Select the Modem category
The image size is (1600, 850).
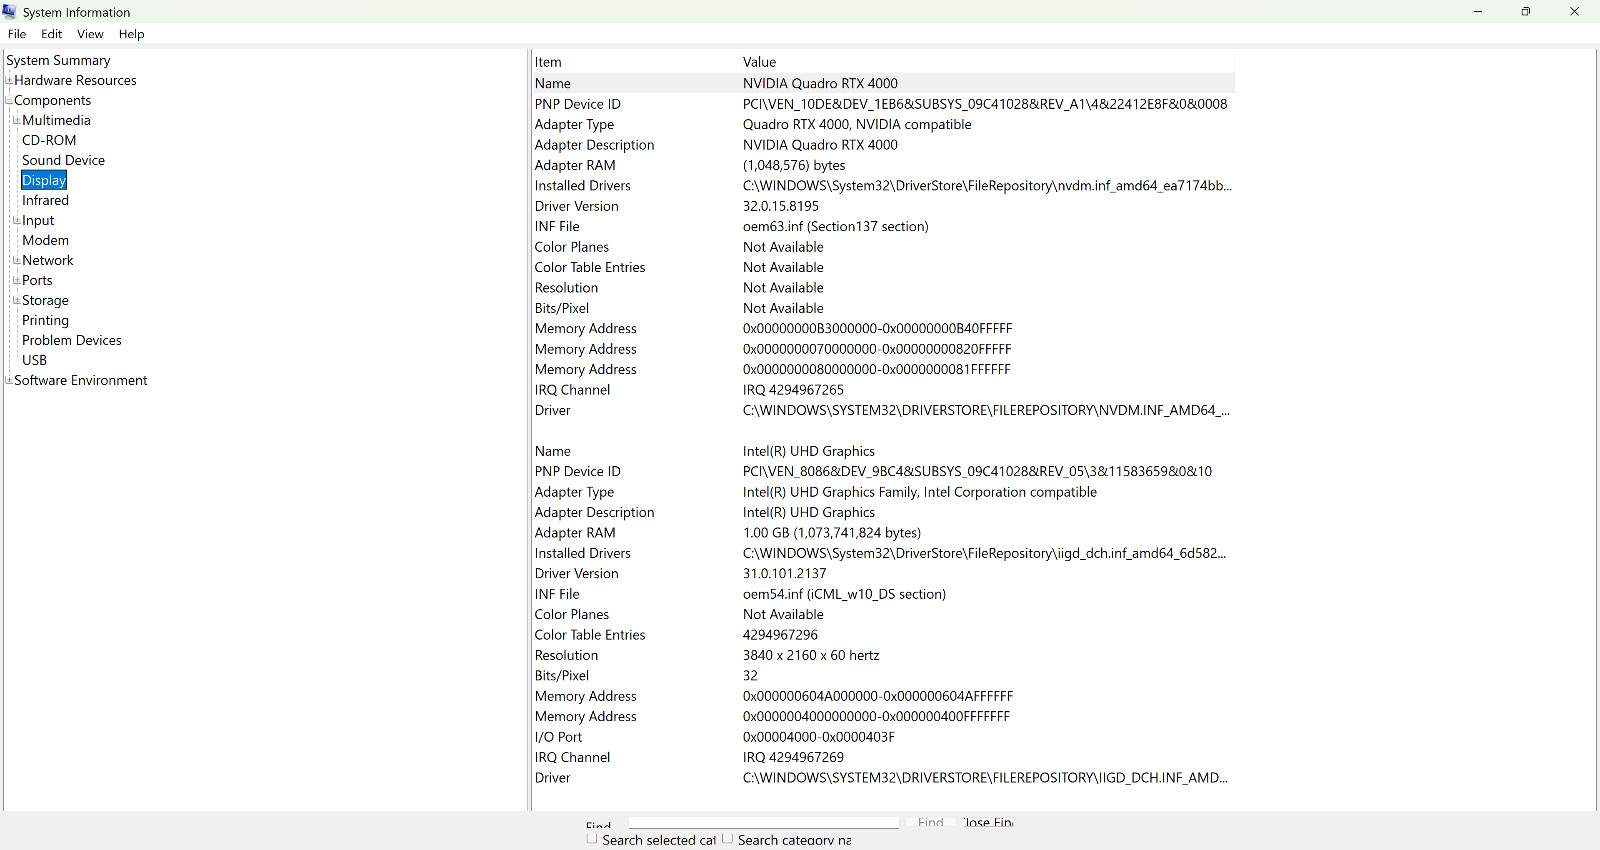point(45,241)
